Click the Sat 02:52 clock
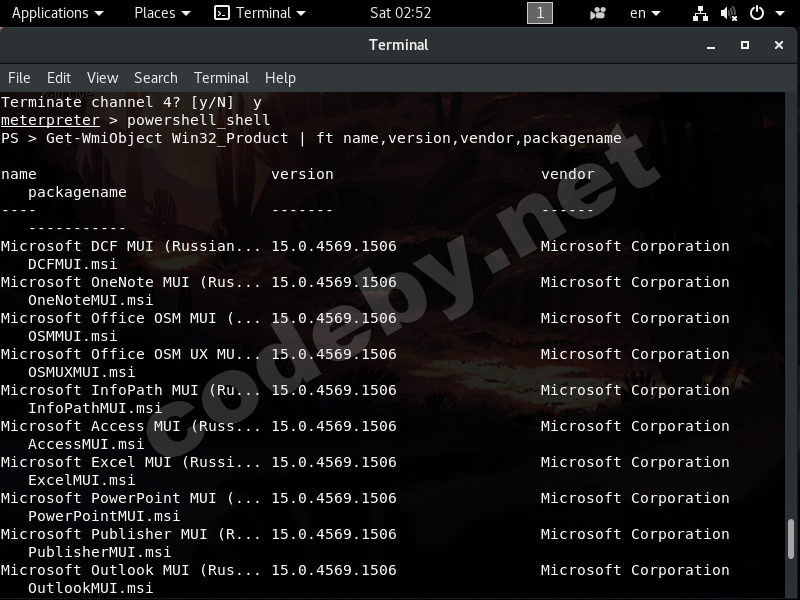The width and height of the screenshot is (800, 600). (400, 13)
